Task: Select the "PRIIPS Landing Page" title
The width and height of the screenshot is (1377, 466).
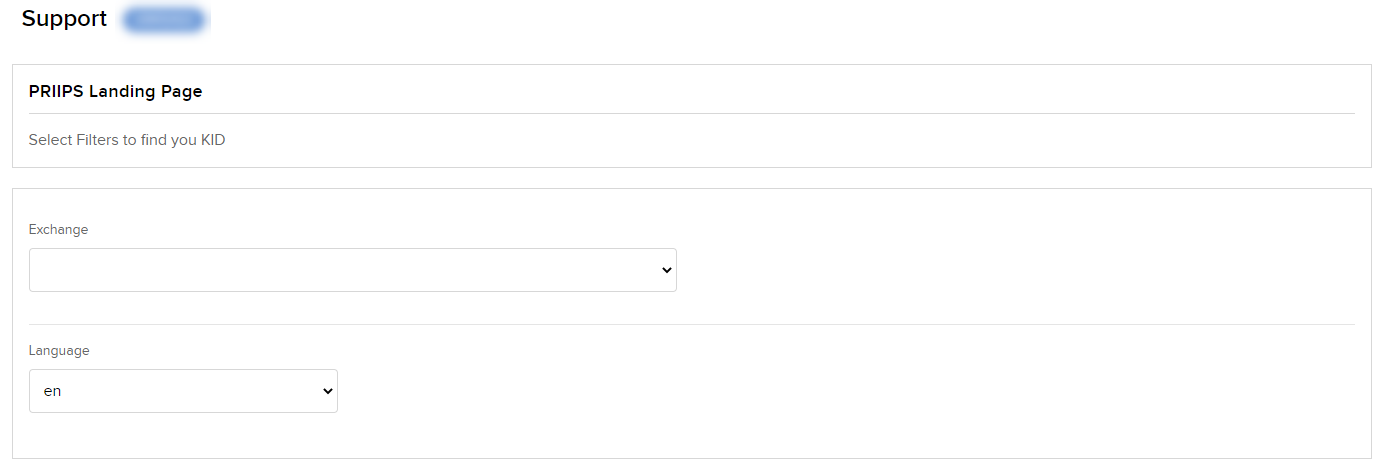Action: pyautogui.click(x=115, y=91)
